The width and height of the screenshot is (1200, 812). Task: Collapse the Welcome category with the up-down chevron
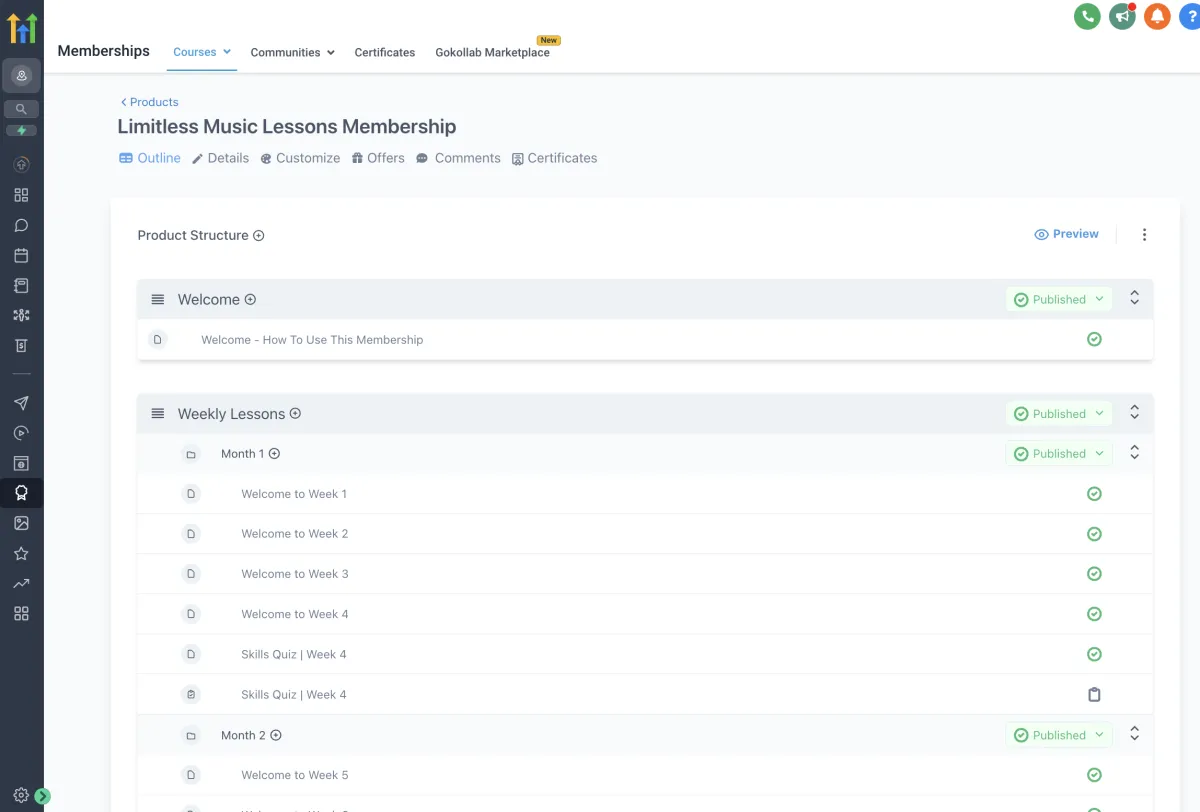click(1134, 298)
